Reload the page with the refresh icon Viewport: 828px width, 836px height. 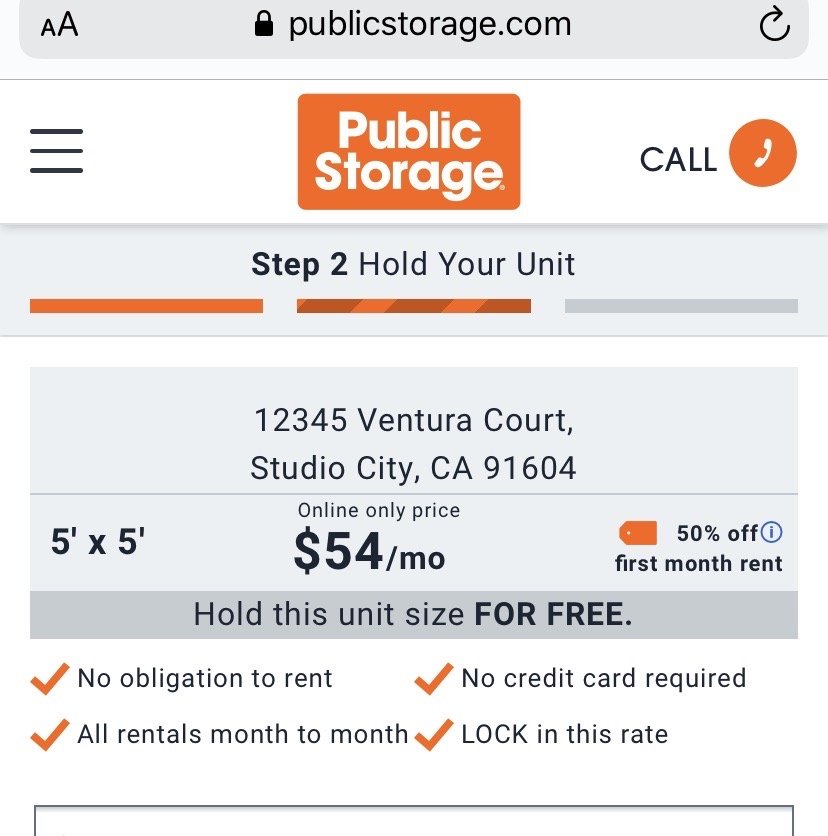(x=774, y=26)
